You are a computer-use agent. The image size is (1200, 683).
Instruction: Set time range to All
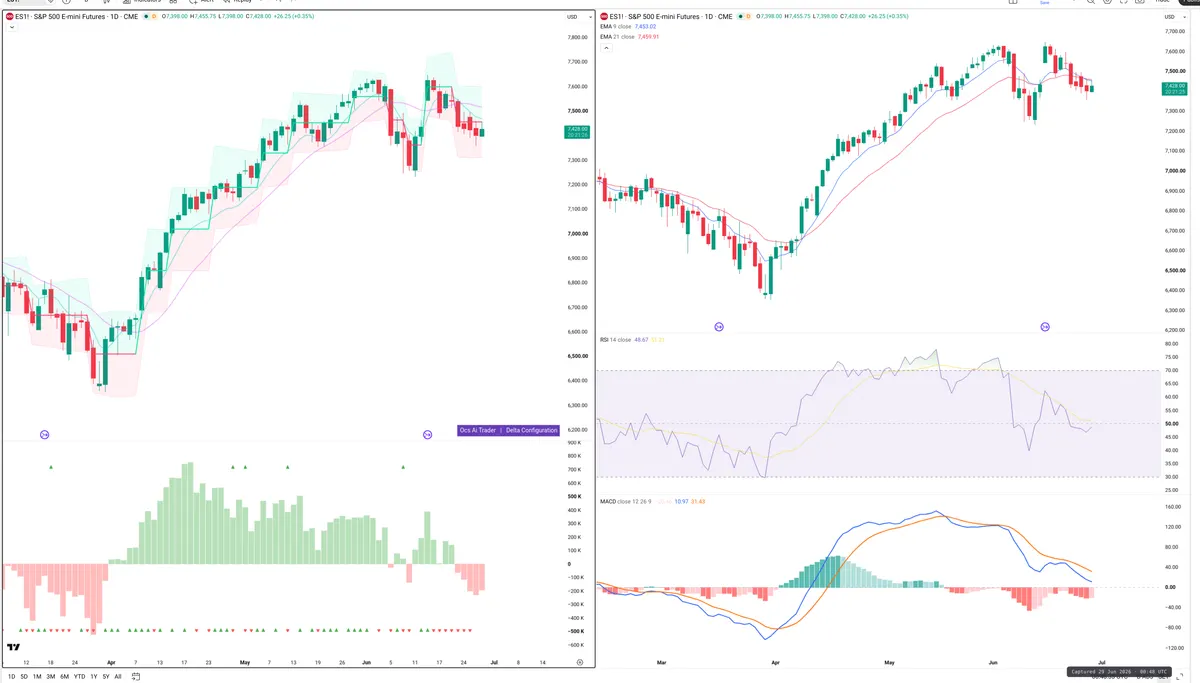(x=118, y=677)
